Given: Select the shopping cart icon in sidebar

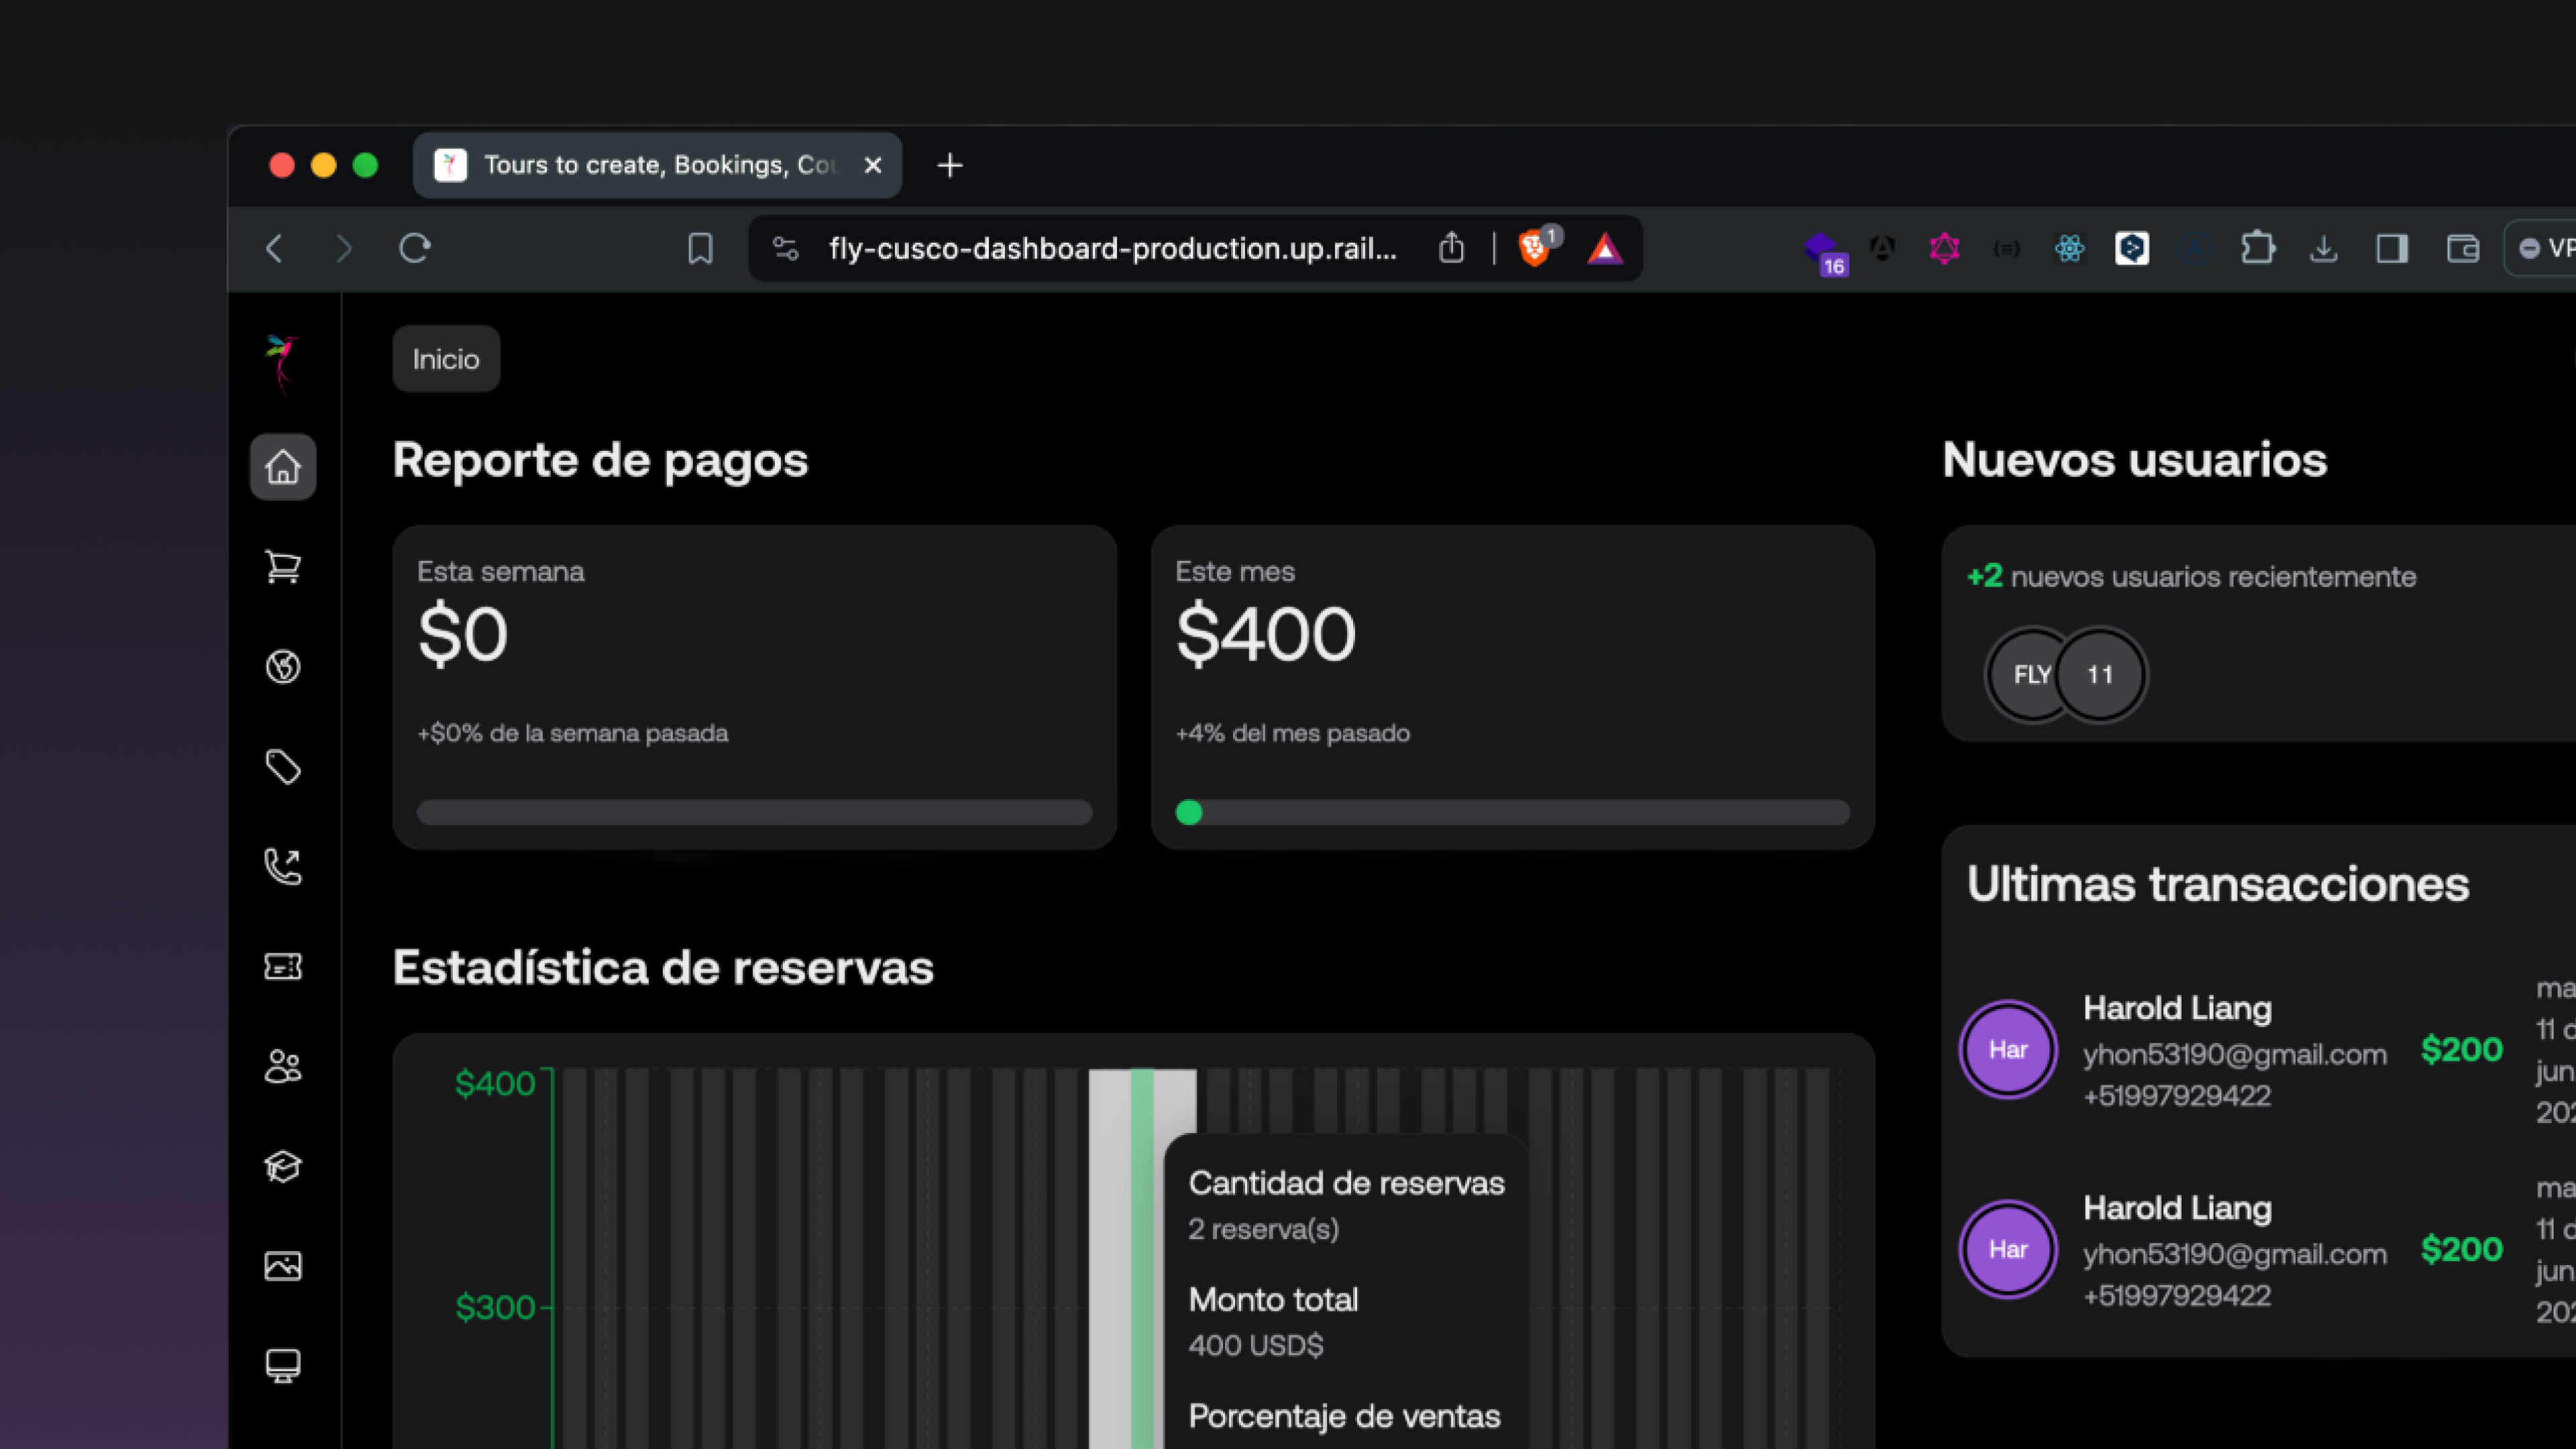Looking at the screenshot, I should pyautogui.click(x=283, y=567).
